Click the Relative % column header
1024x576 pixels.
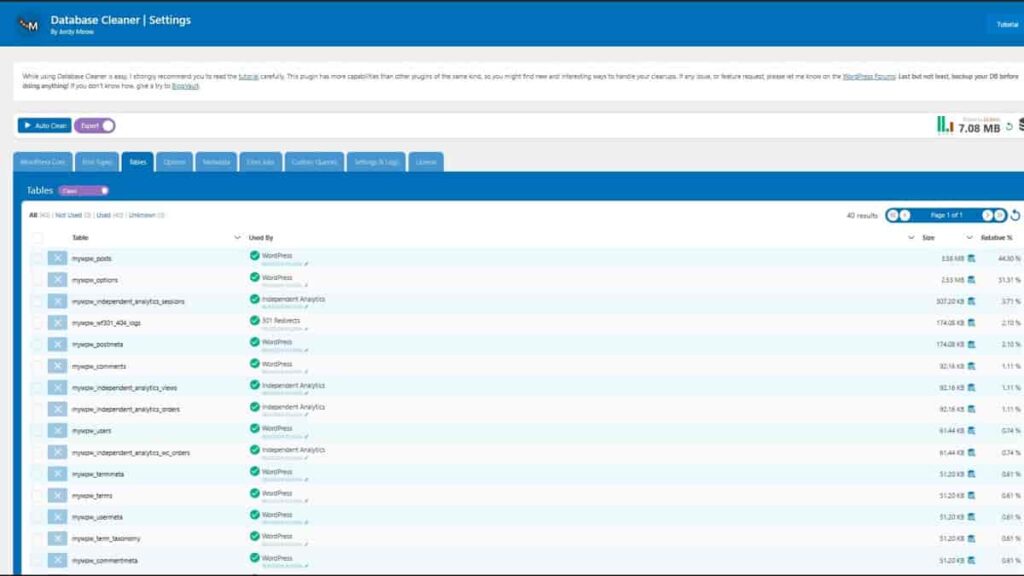click(997, 238)
